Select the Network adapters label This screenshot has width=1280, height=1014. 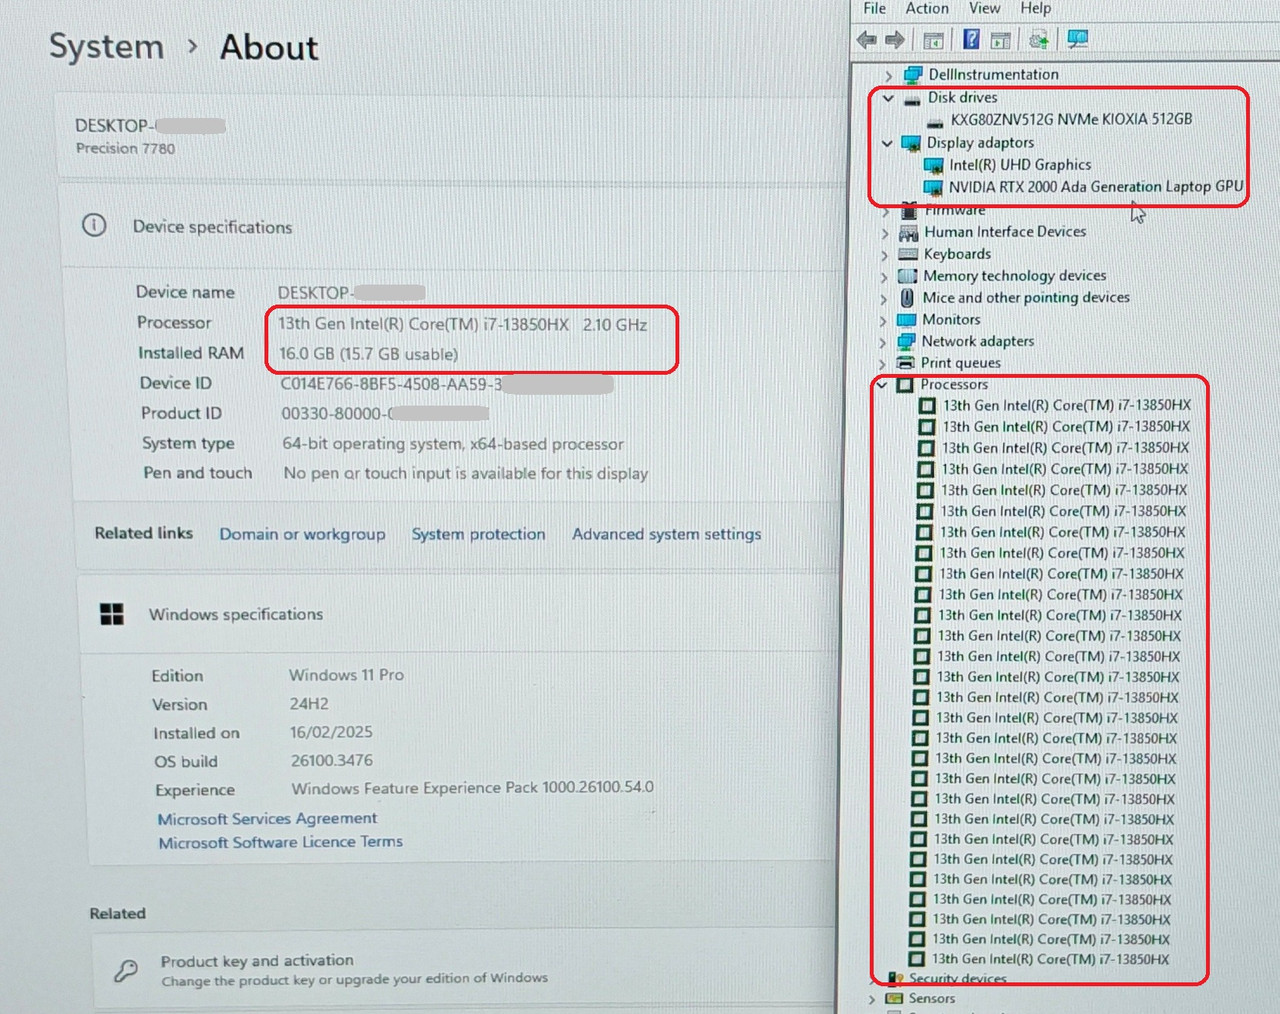(978, 341)
